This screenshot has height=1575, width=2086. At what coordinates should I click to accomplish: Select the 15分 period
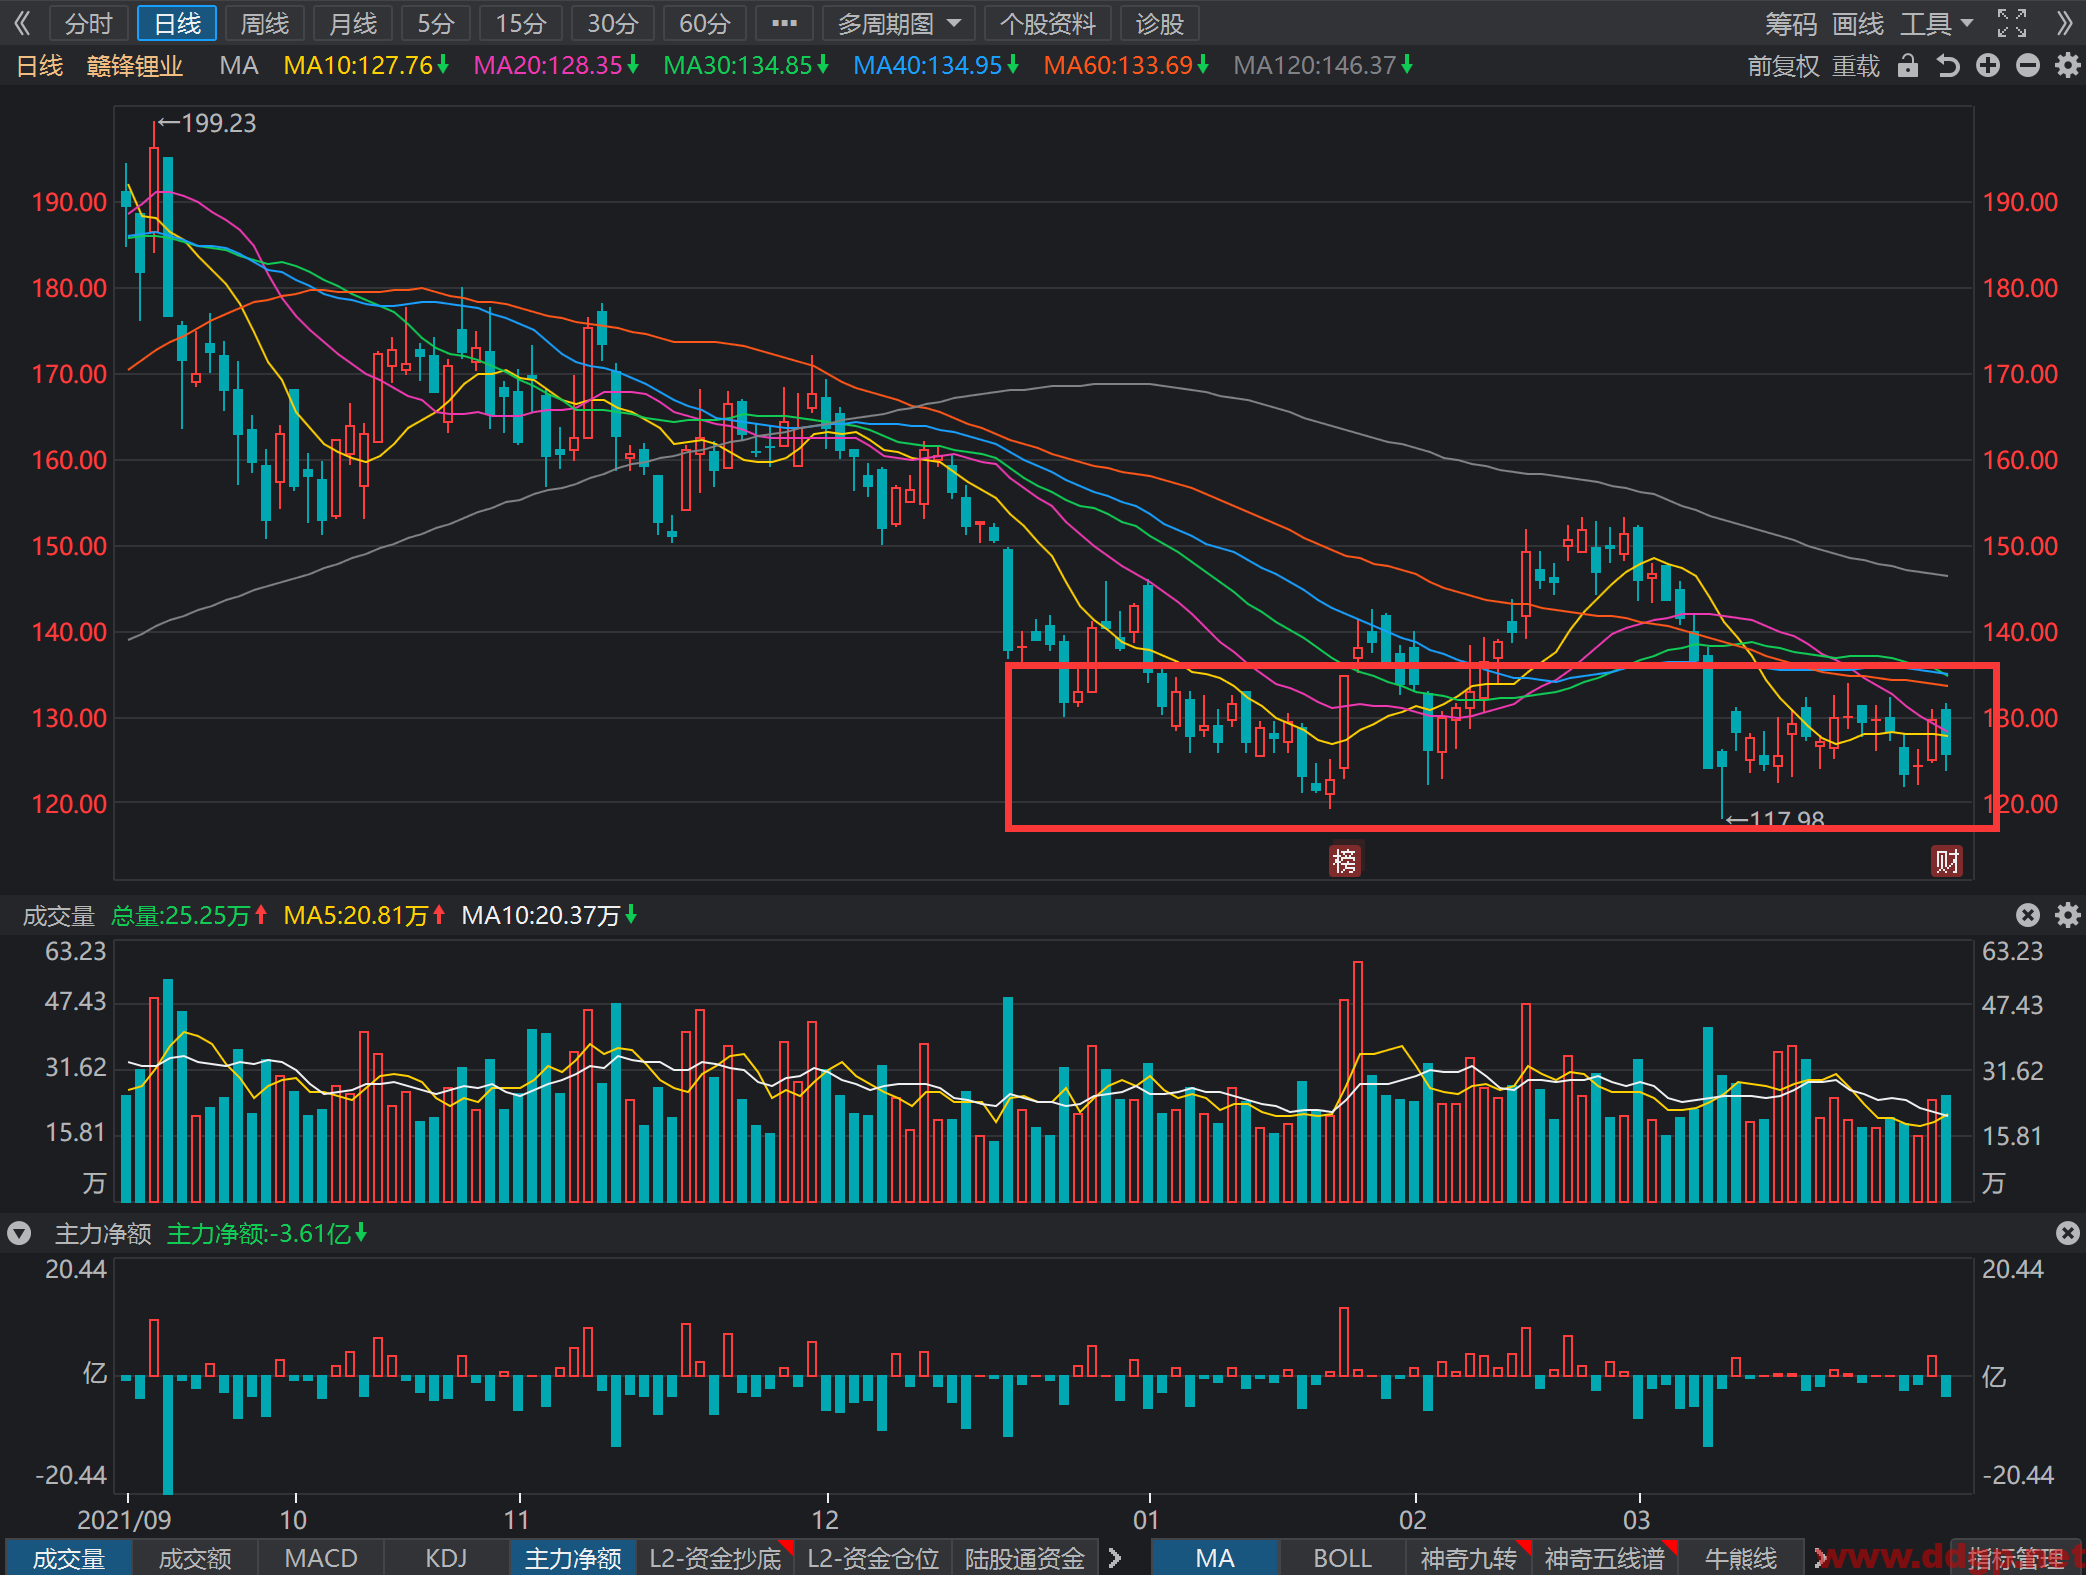[521, 23]
